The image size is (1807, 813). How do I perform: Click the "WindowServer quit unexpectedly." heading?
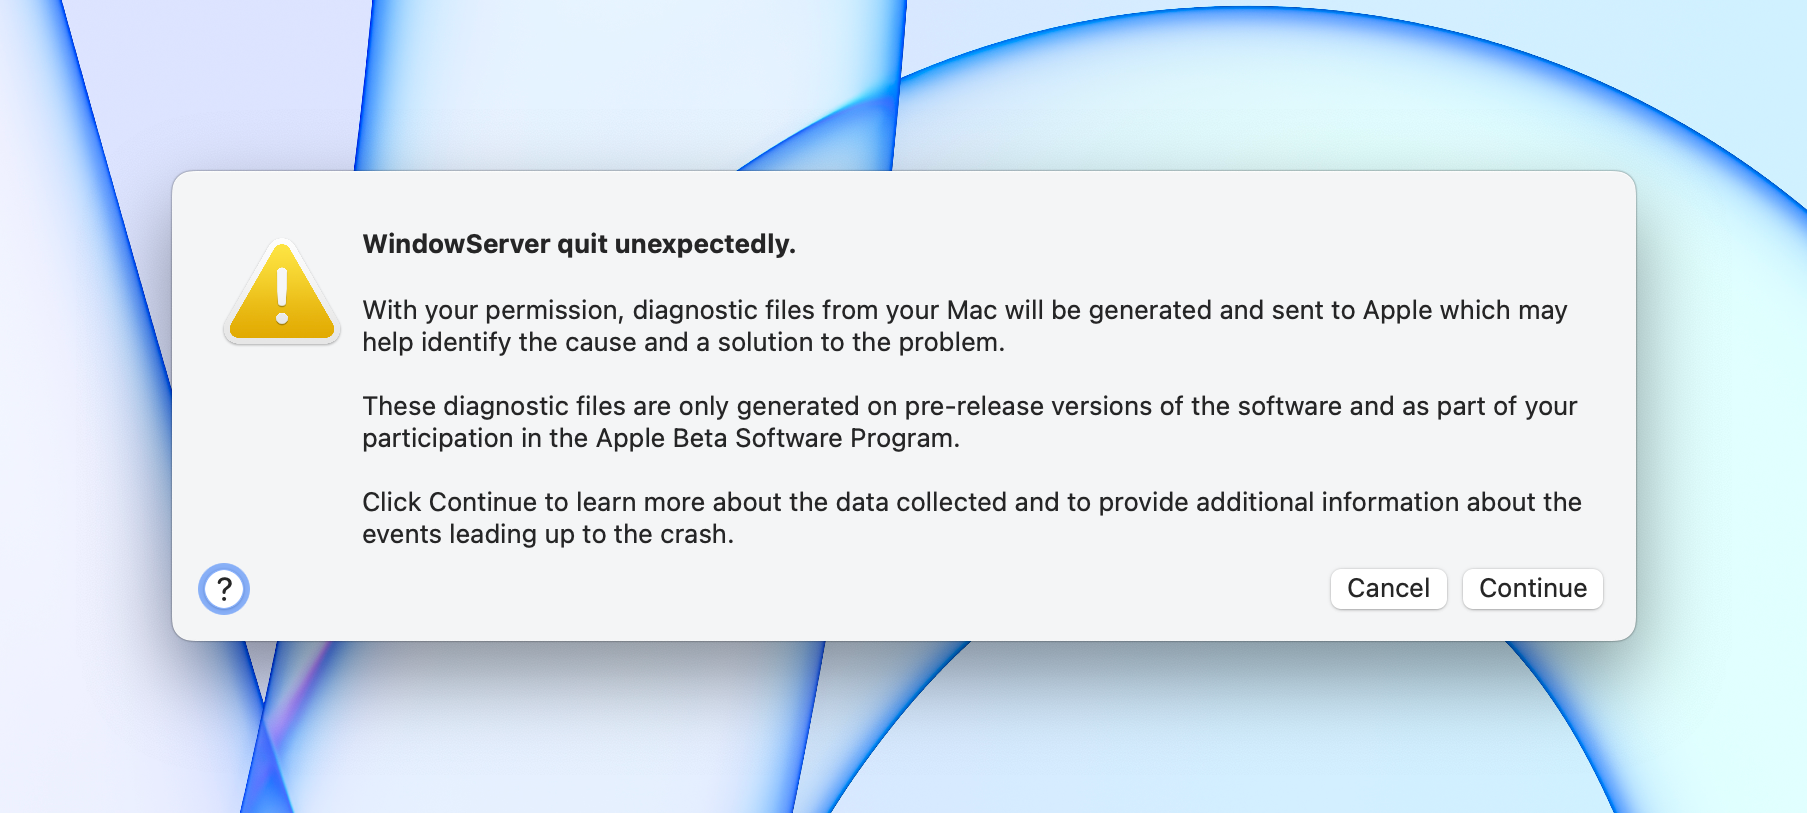579,244
